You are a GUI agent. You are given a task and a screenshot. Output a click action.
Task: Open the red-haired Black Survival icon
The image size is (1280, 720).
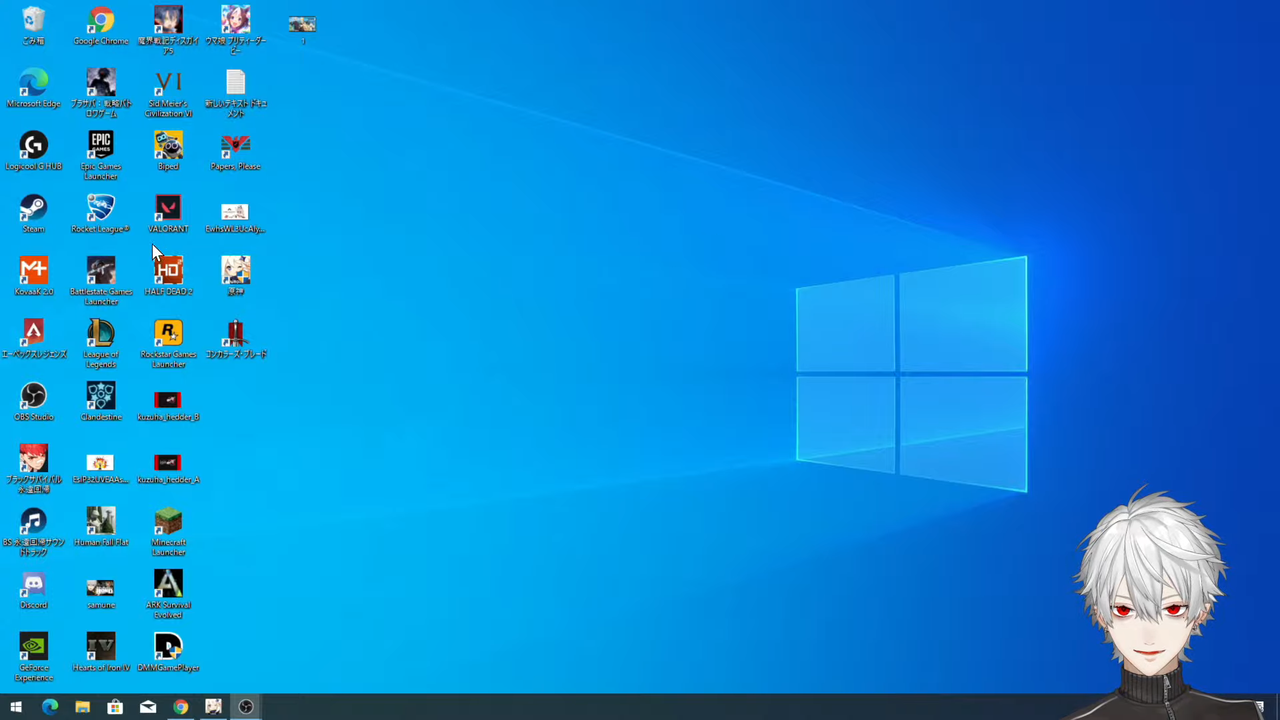click(x=33, y=469)
